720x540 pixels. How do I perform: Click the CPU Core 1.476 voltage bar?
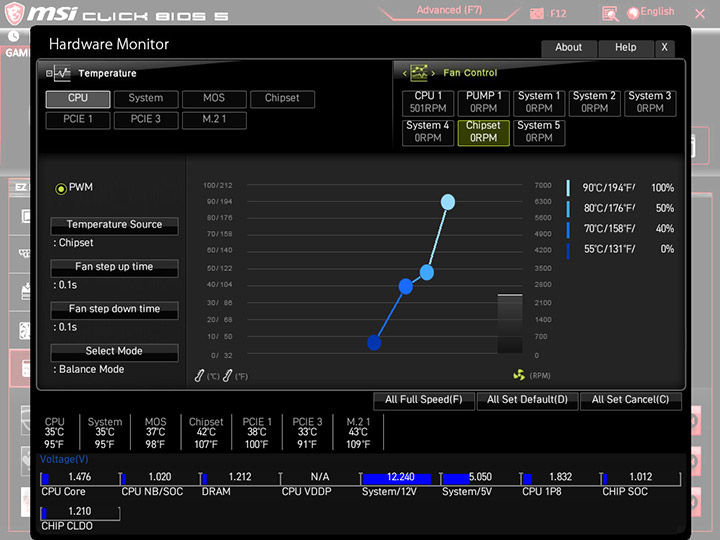(x=80, y=478)
